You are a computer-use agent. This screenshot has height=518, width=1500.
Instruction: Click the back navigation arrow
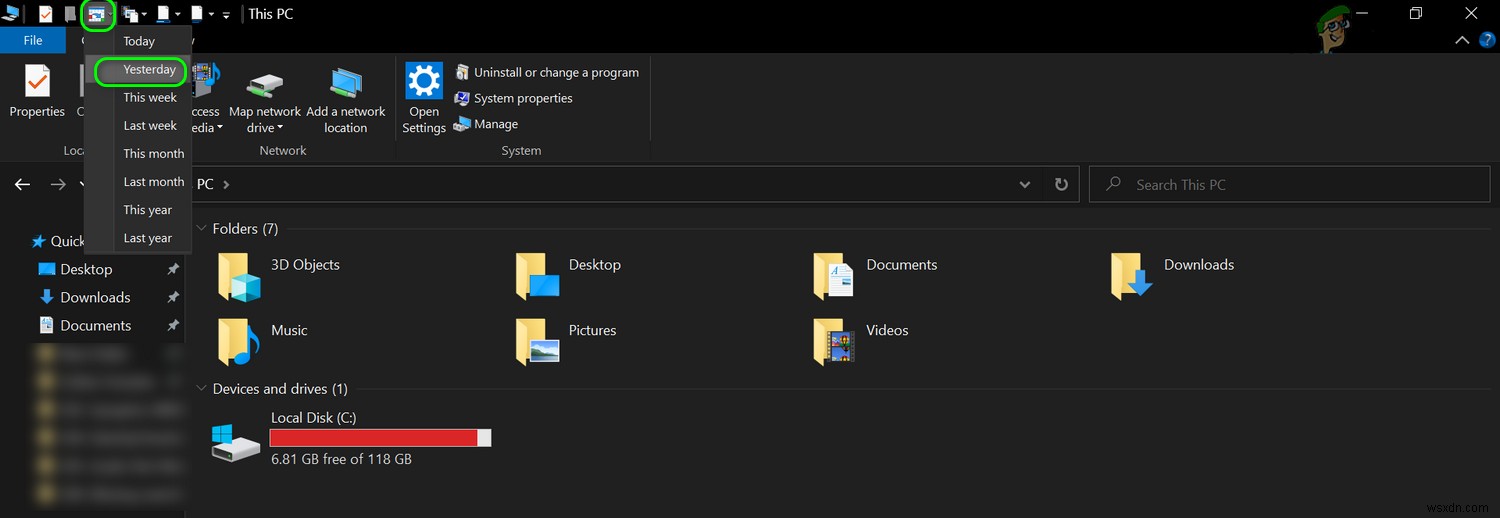click(23, 185)
